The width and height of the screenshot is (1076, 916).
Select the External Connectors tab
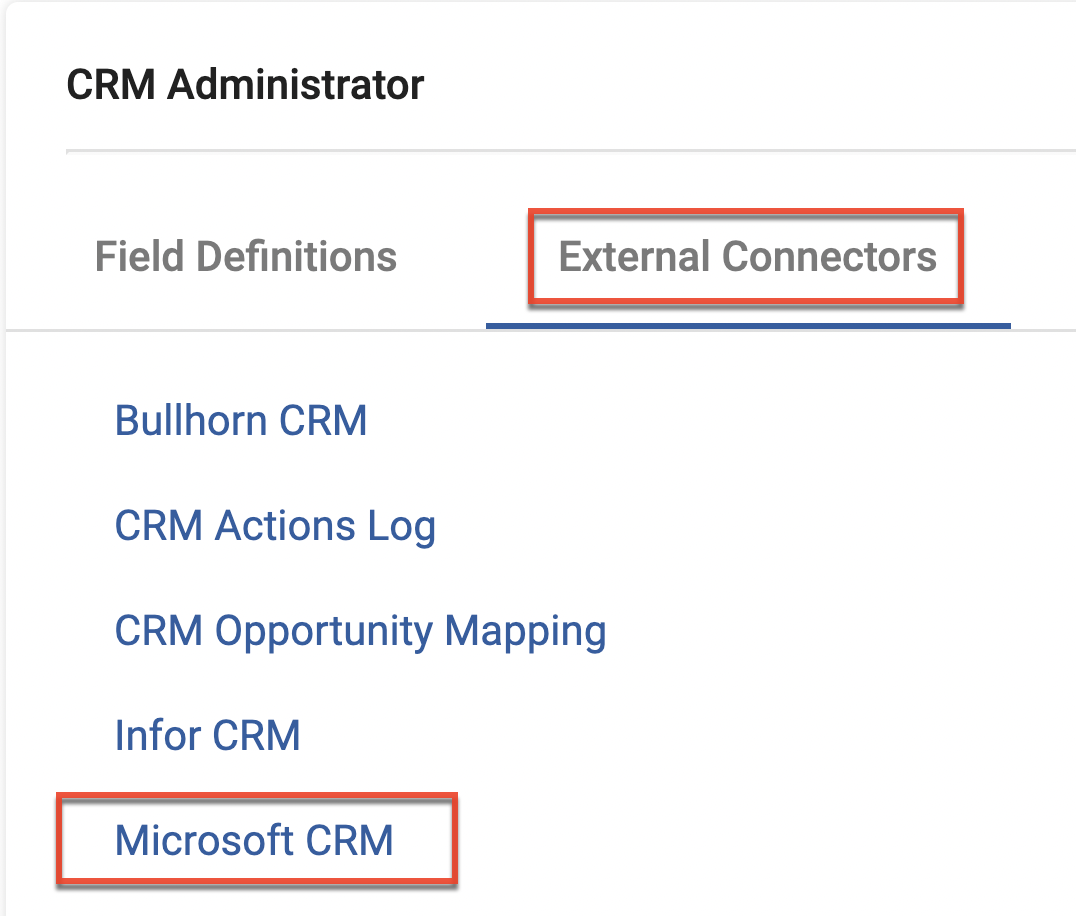pyautogui.click(x=747, y=257)
